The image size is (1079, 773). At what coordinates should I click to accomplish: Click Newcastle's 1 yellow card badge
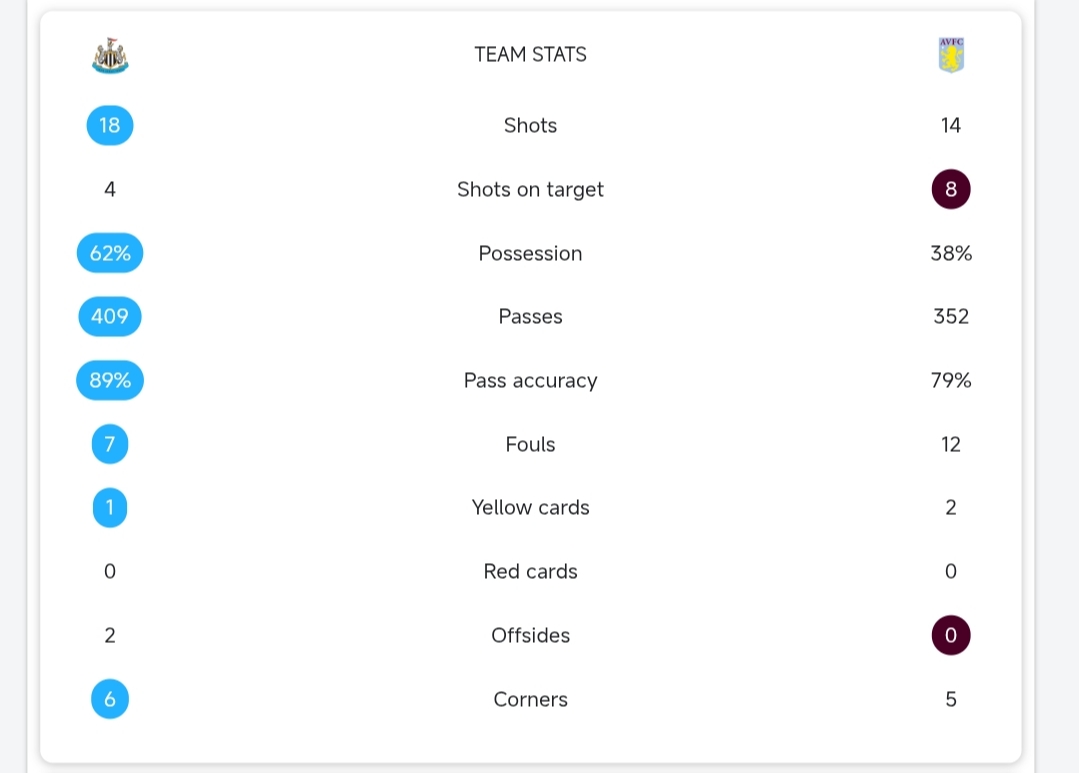click(110, 507)
